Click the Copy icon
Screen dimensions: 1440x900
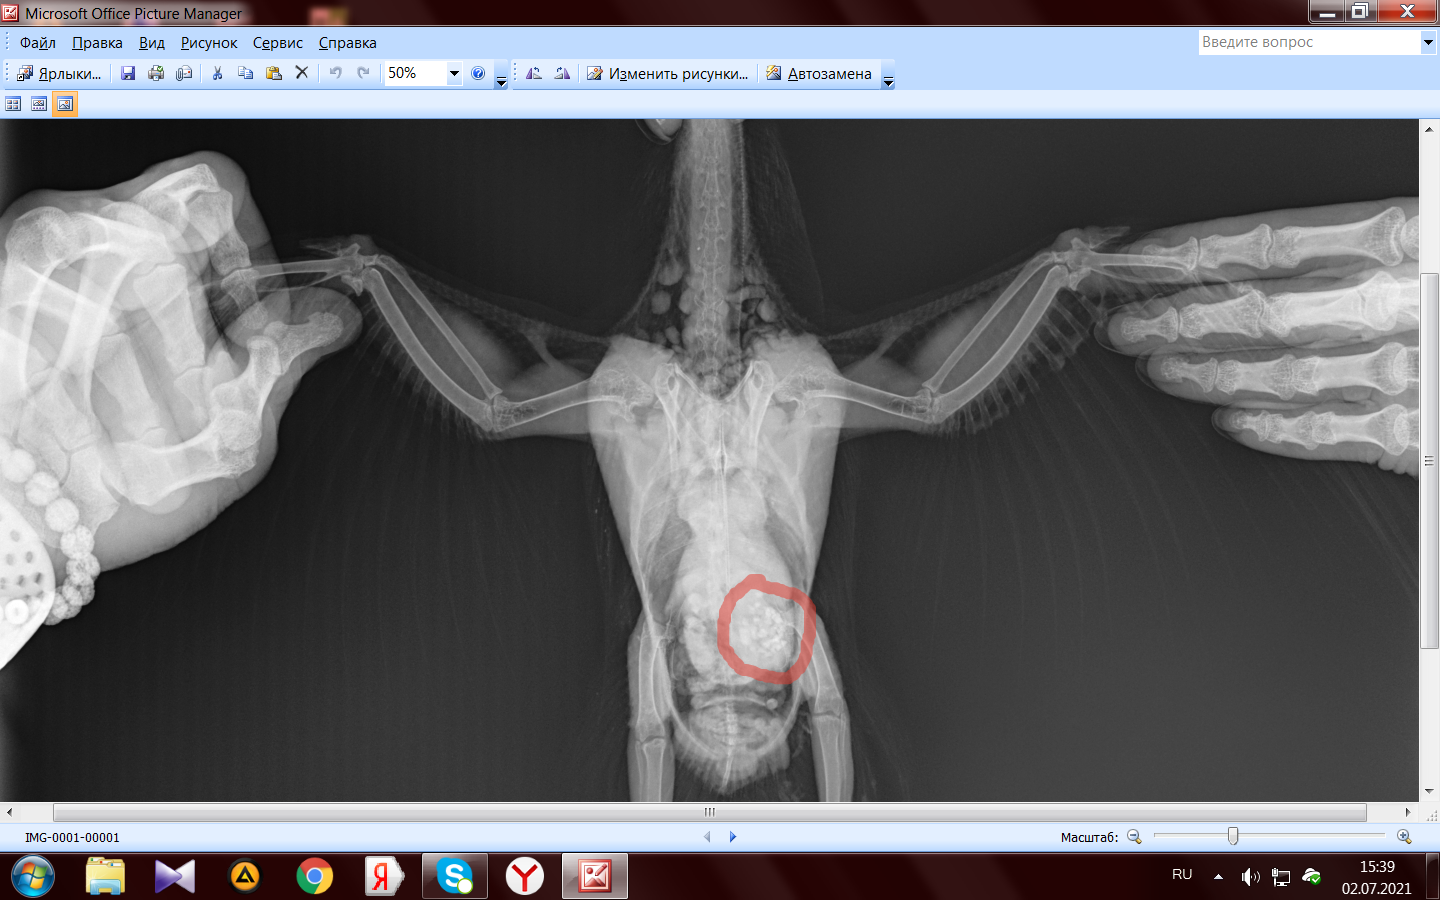click(x=245, y=73)
